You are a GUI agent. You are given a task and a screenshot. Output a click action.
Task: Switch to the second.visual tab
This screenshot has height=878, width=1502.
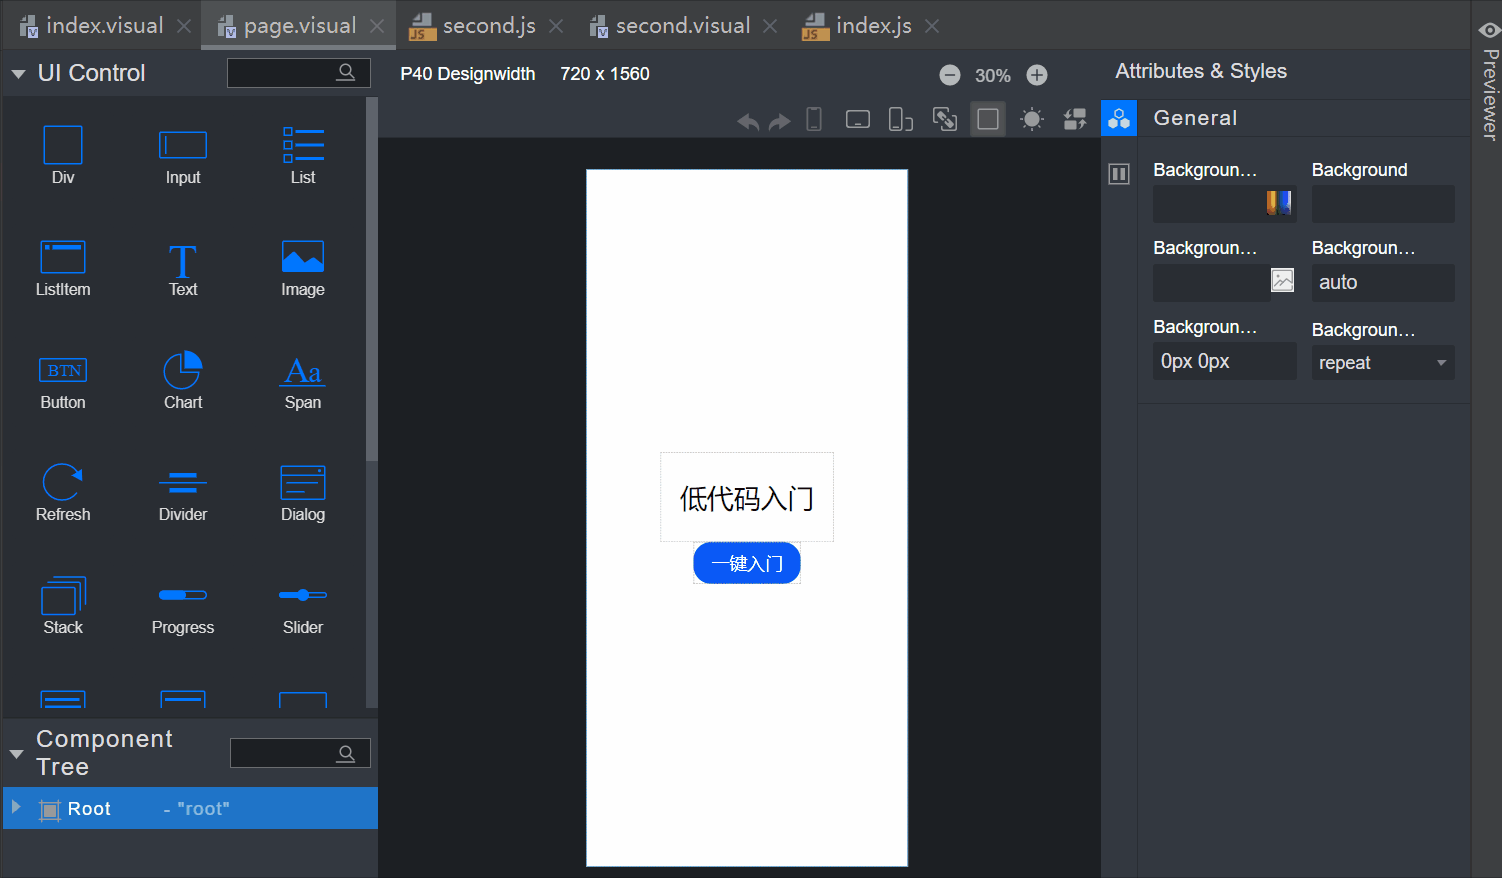click(669, 26)
